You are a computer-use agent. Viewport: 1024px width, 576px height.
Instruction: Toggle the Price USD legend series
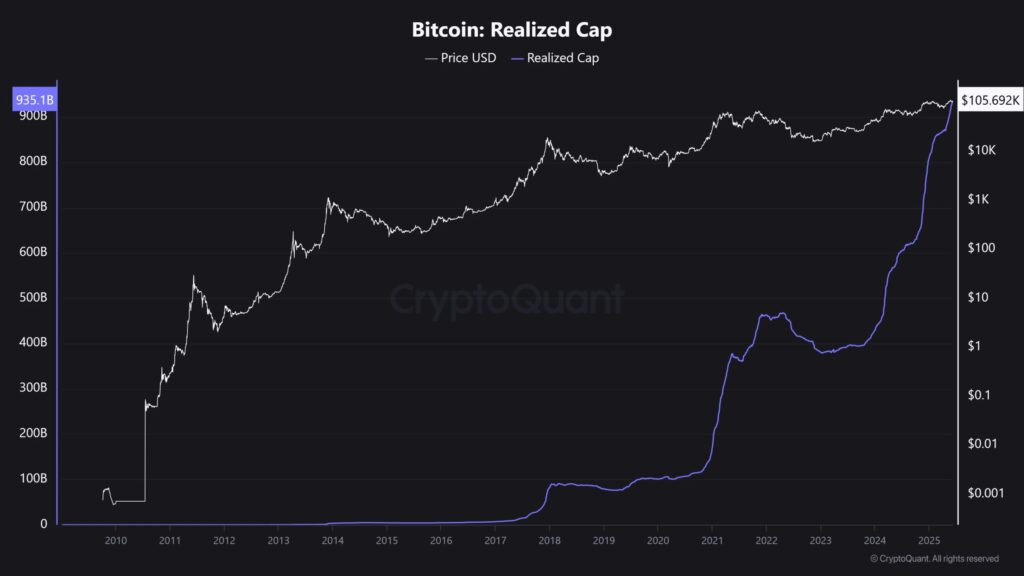(468, 58)
